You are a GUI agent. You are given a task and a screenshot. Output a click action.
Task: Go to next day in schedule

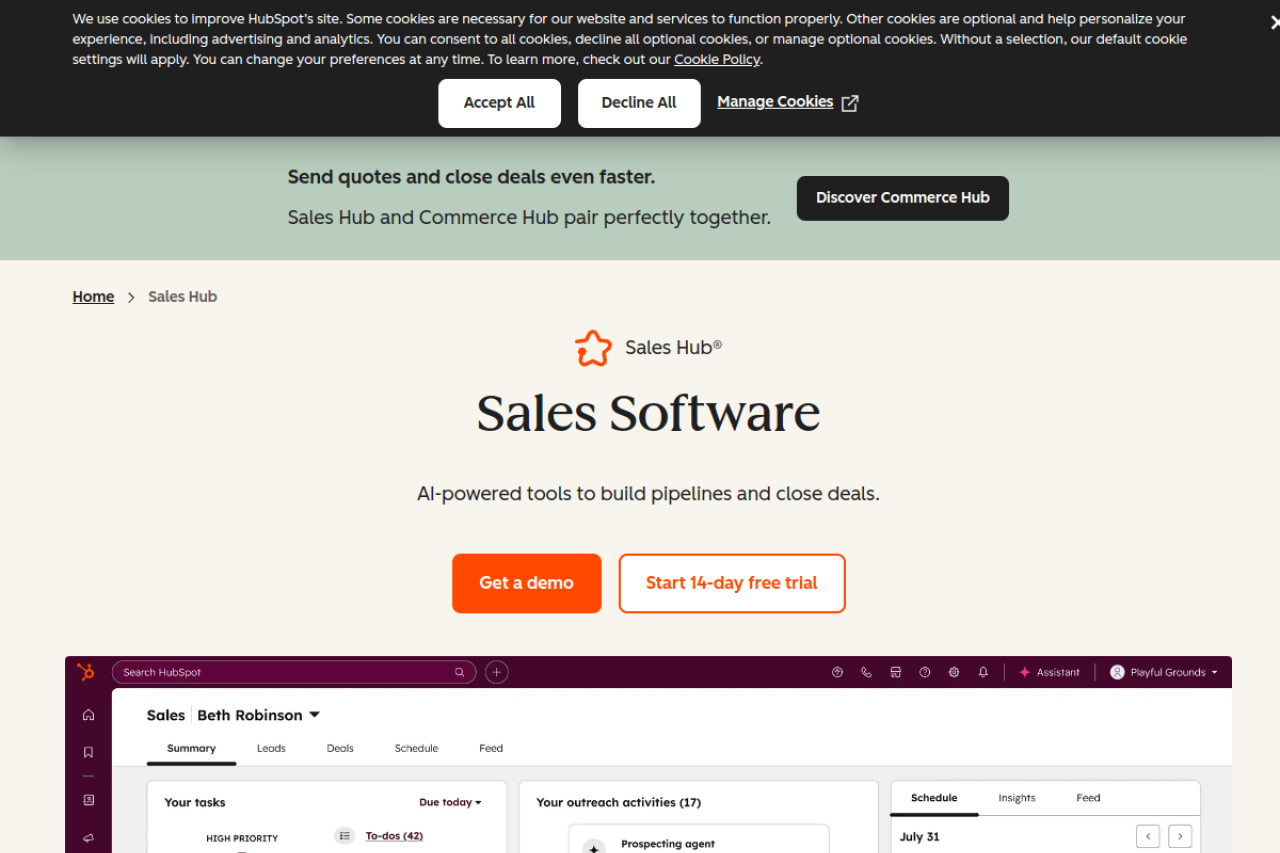1180,836
